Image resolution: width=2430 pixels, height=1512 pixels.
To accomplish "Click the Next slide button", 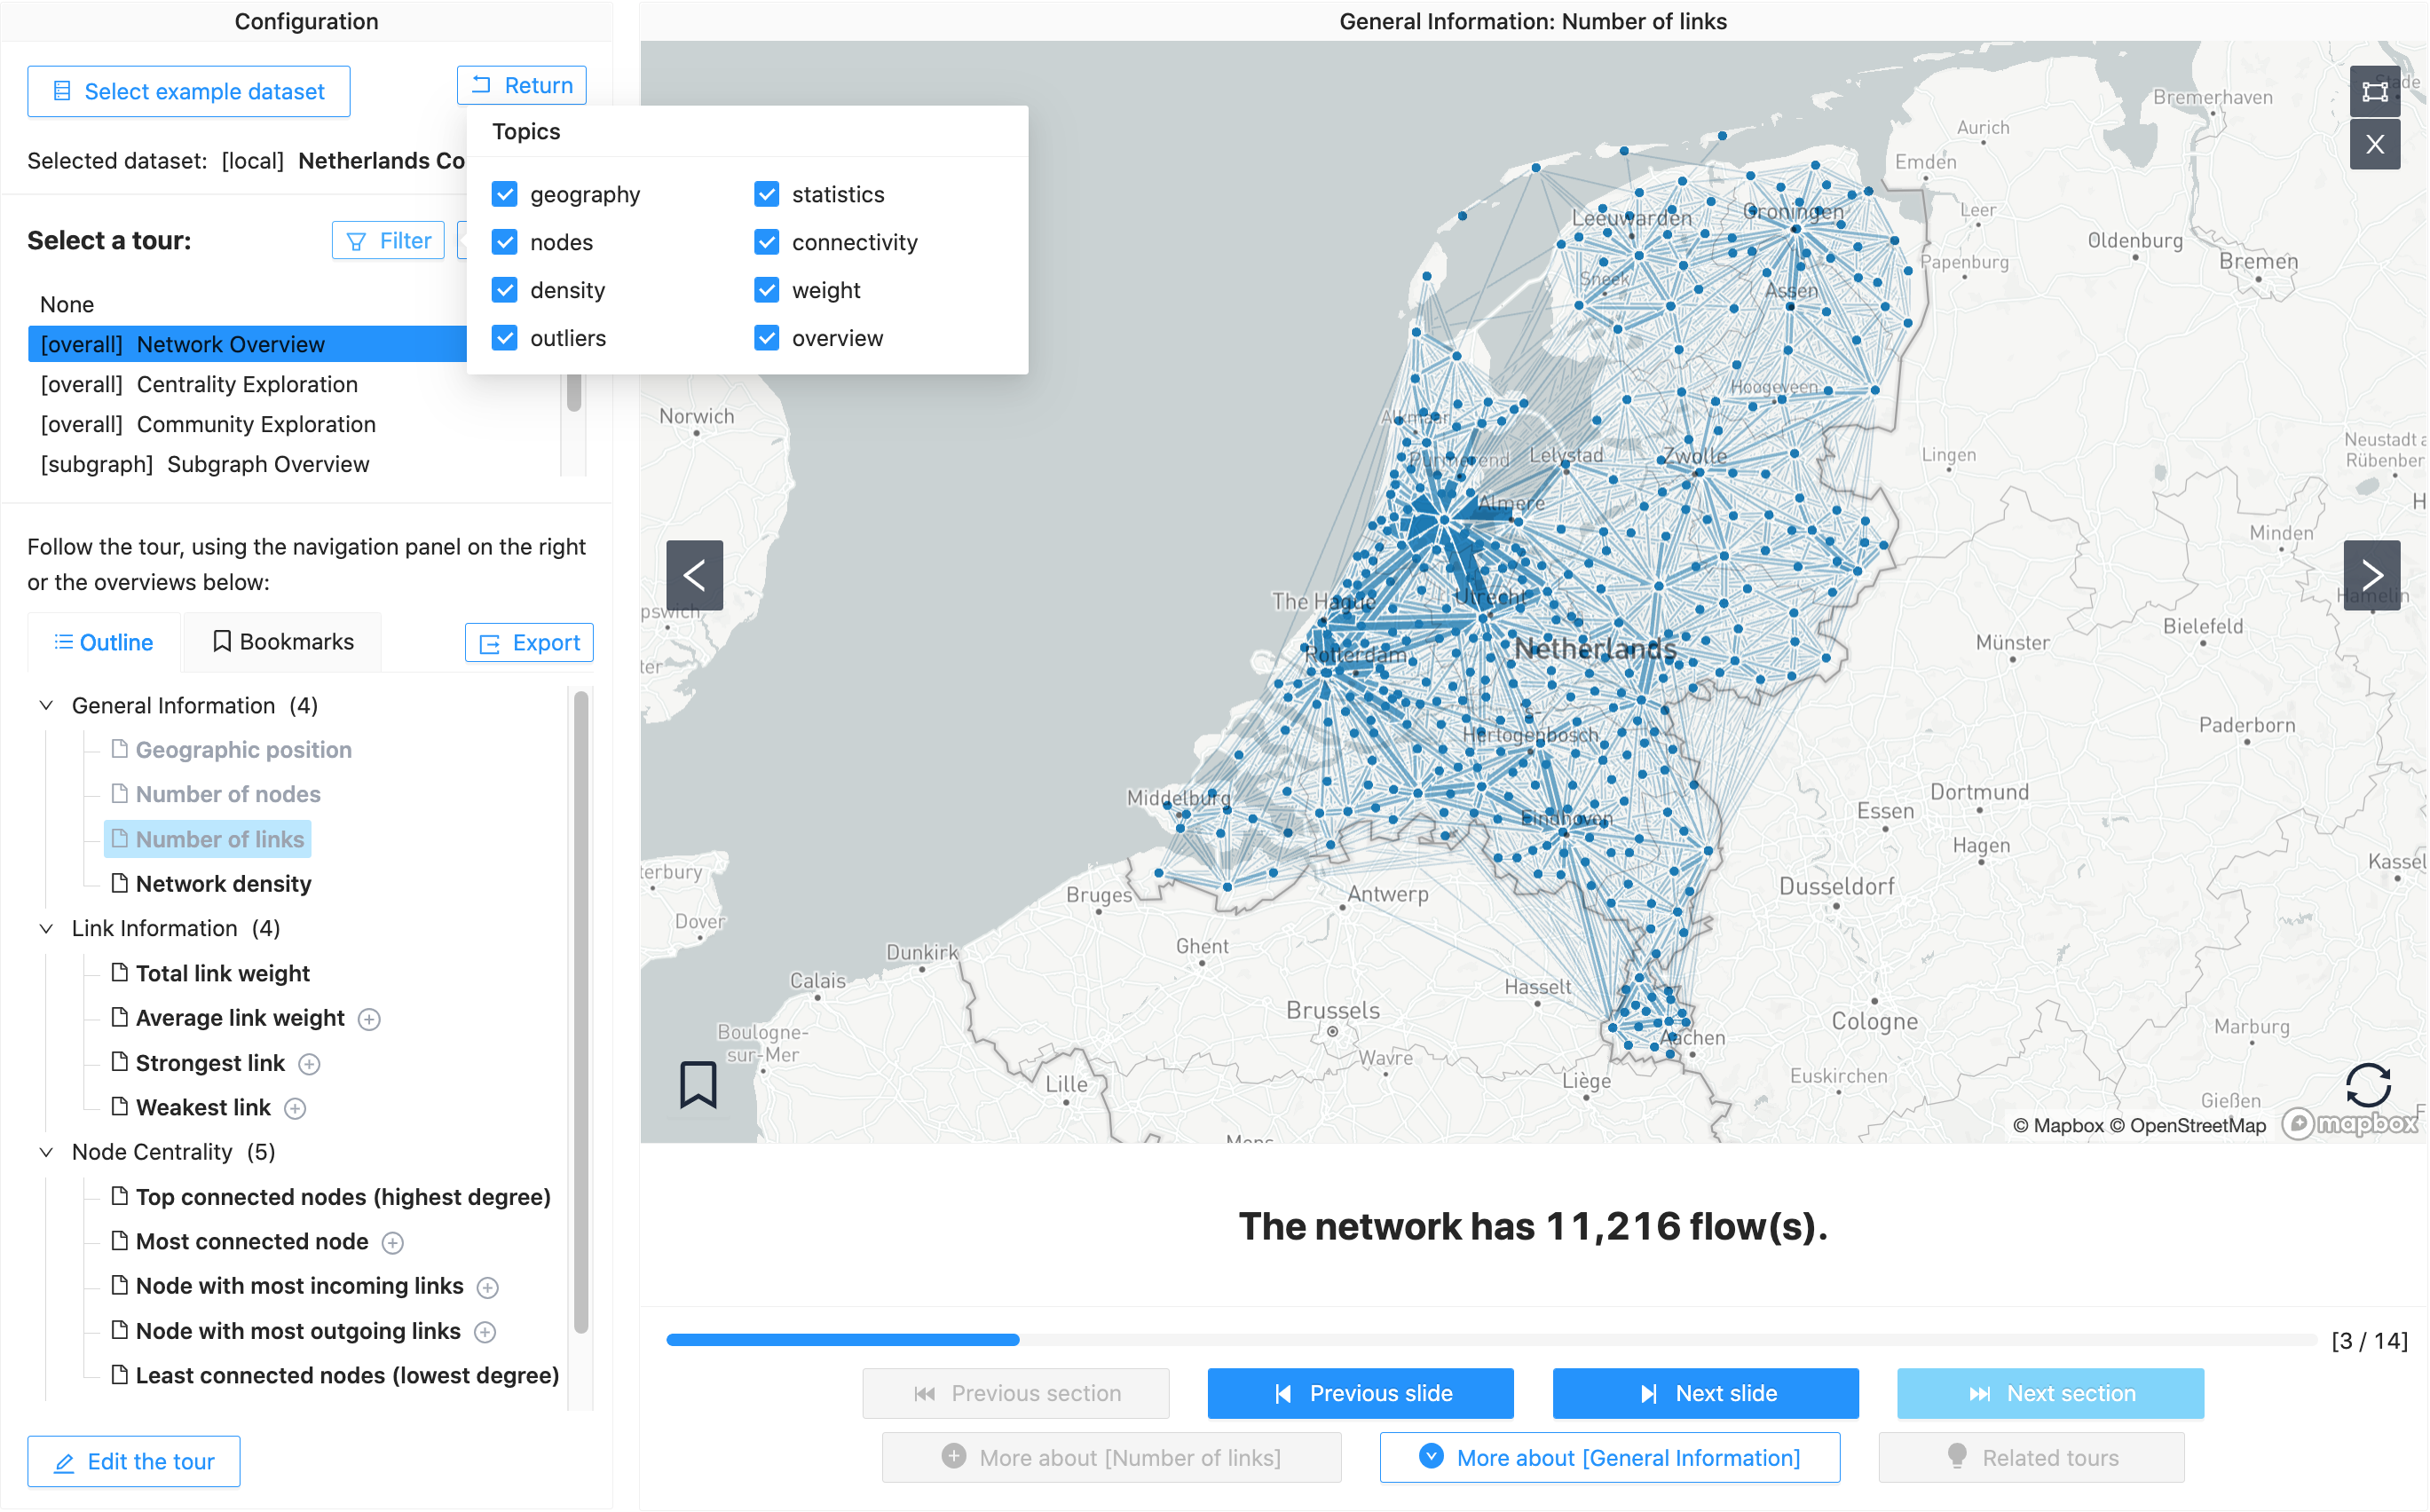I will (1705, 1393).
